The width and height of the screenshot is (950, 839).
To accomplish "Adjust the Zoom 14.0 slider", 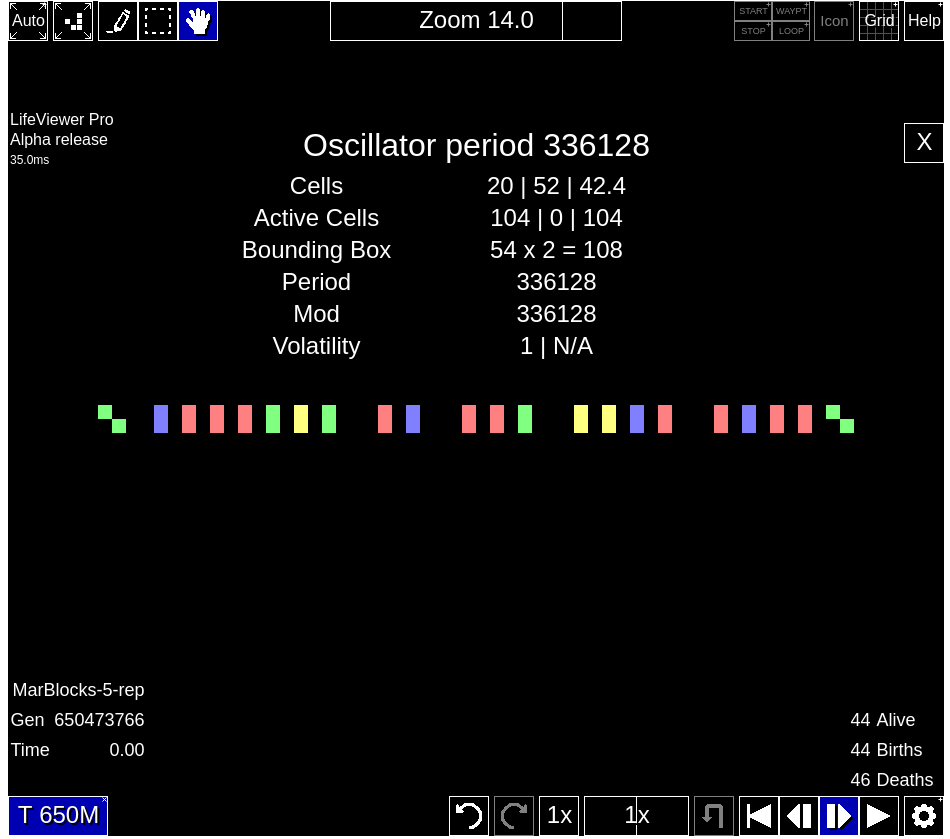I will click(476, 21).
